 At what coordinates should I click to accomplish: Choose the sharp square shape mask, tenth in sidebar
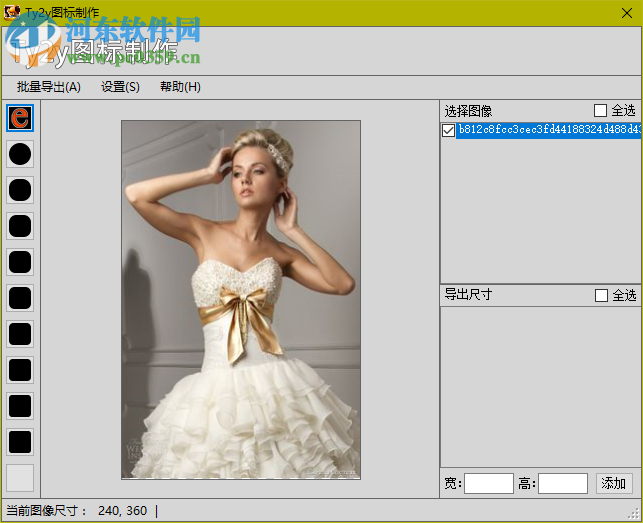click(x=20, y=442)
